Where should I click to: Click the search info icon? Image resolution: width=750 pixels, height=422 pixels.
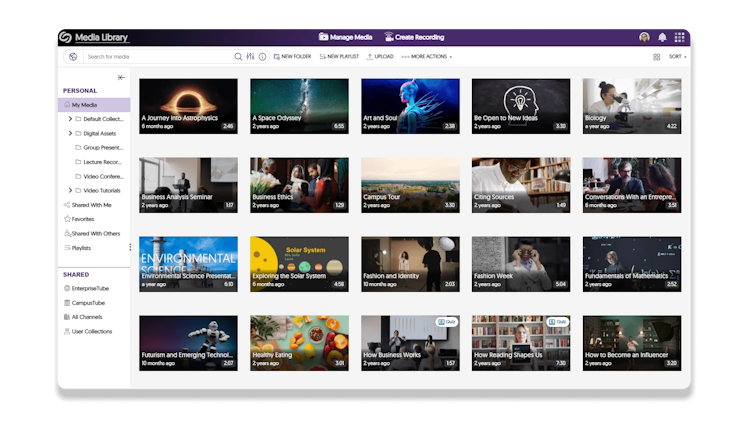pyautogui.click(x=263, y=56)
